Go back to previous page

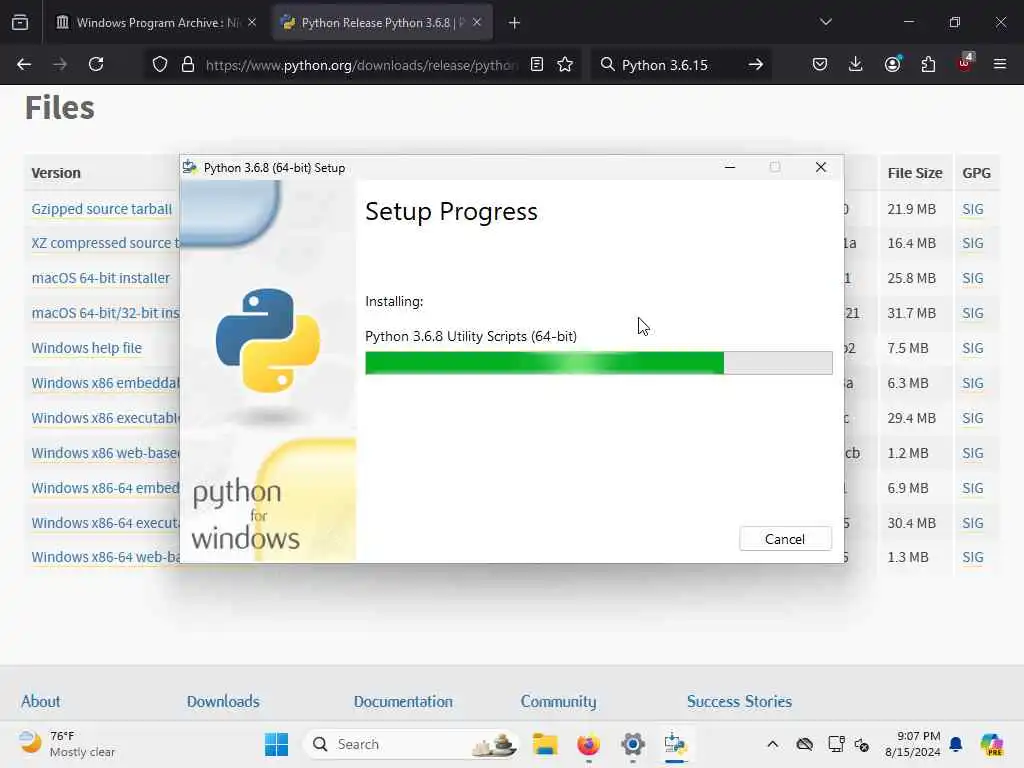[24, 64]
